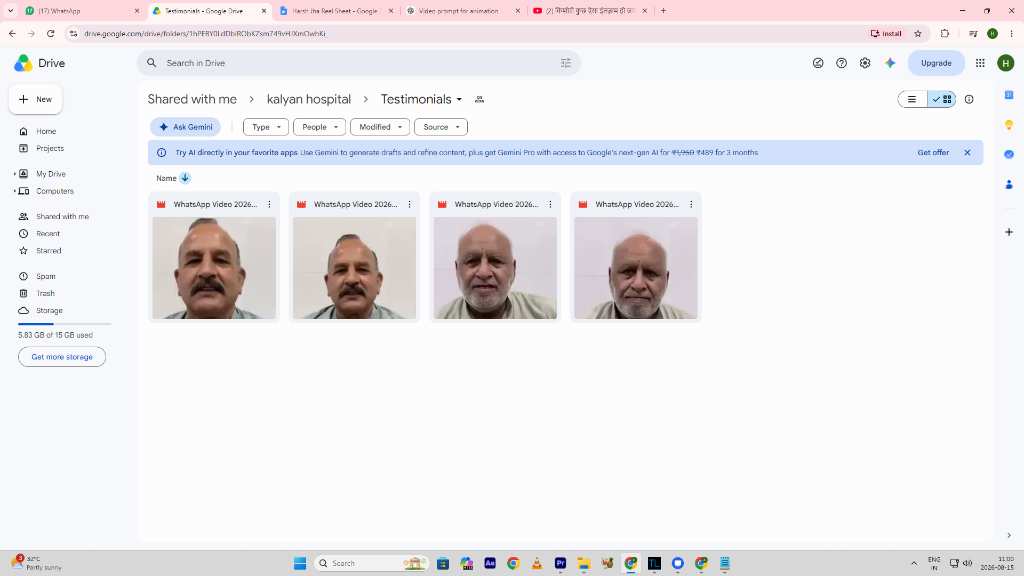This screenshot has width=1024, height=576.
Task: Open more actions for first WhatsApp video
Action: tap(269, 204)
